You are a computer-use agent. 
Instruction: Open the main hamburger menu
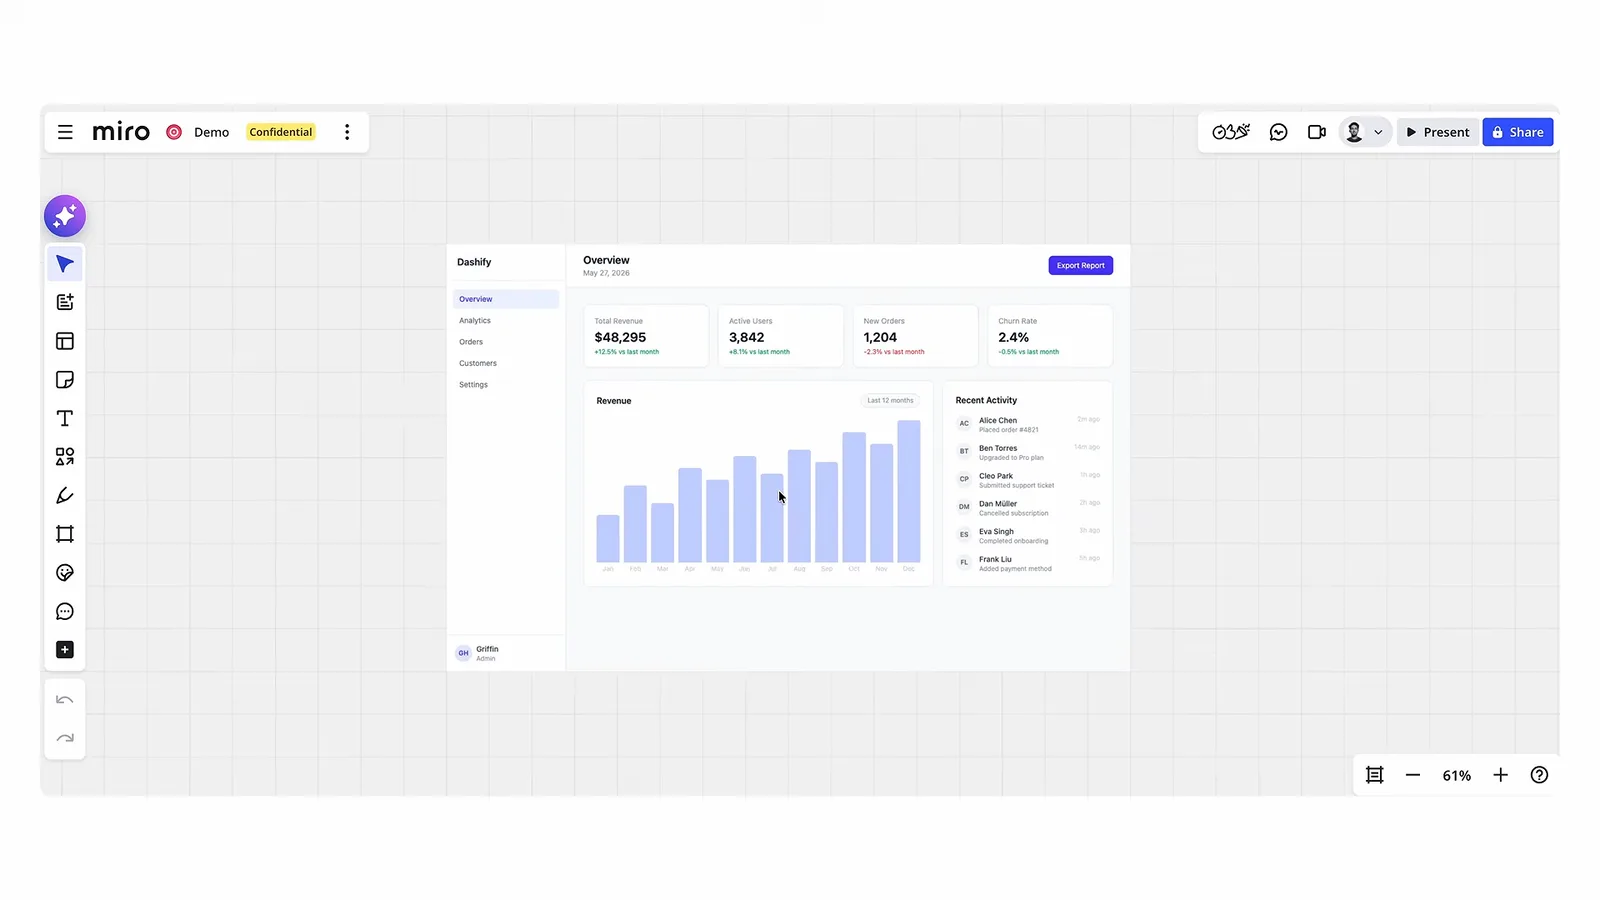(65, 132)
